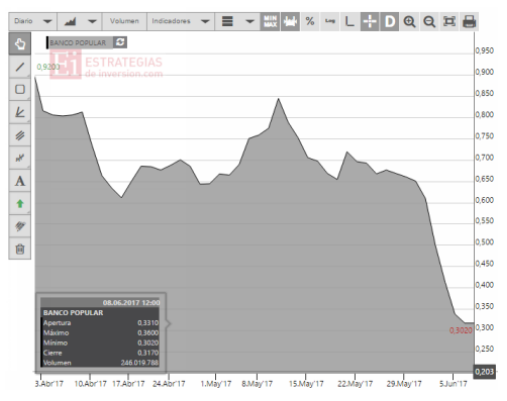Toggle the candlestick gaps icon
507x401 pixels.
tap(290, 22)
